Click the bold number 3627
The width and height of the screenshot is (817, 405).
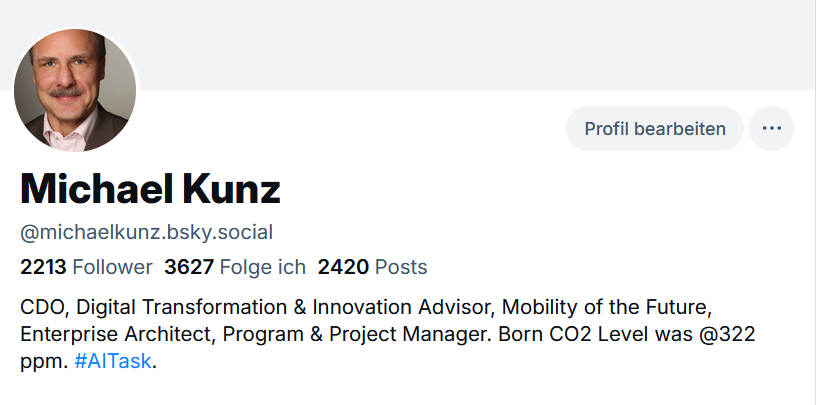(x=188, y=267)
